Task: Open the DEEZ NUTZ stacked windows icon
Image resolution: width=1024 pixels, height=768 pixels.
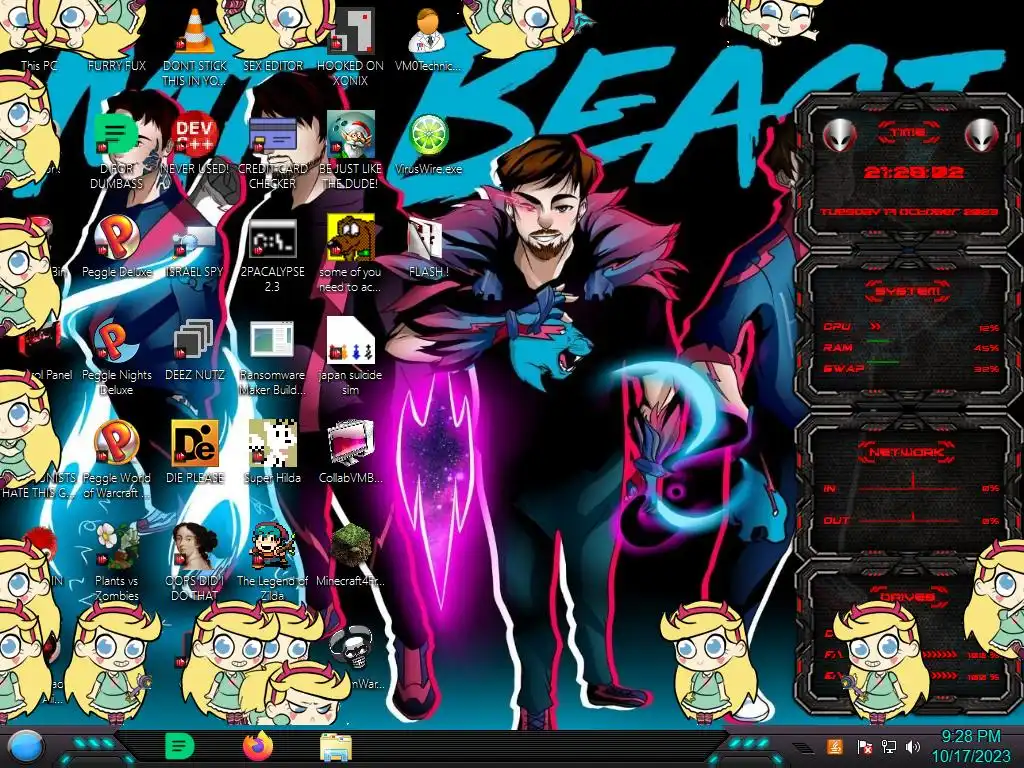Action: pos(193,340)
